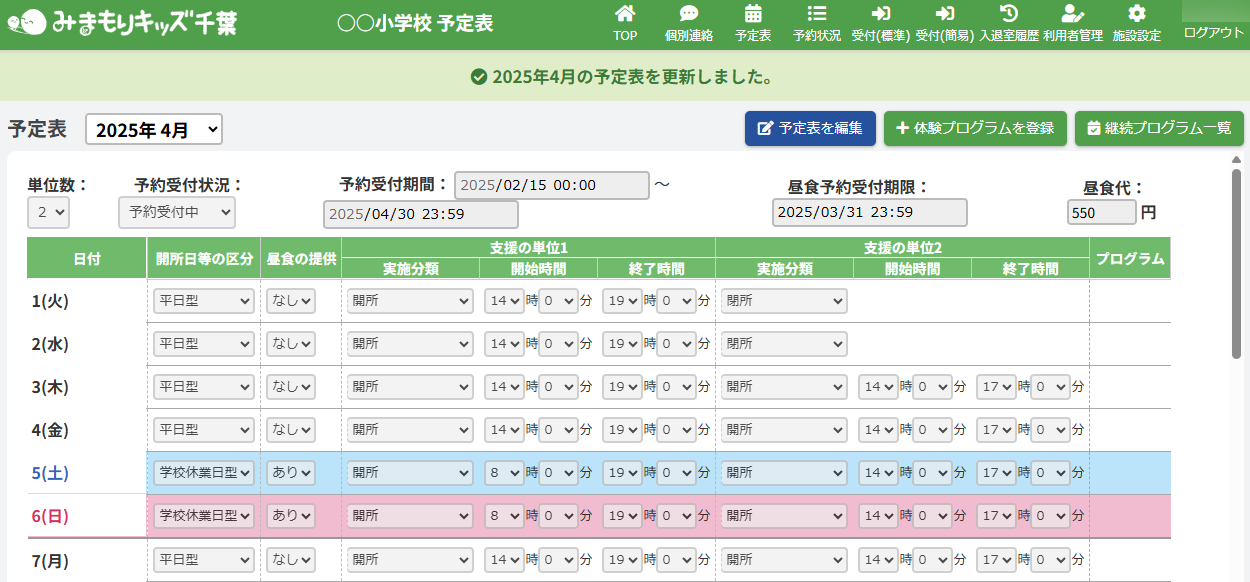Click 体験プログラムを登録 button
Image resolution: width=1250 pixels, height=582 pixels.
pos(975,129)
